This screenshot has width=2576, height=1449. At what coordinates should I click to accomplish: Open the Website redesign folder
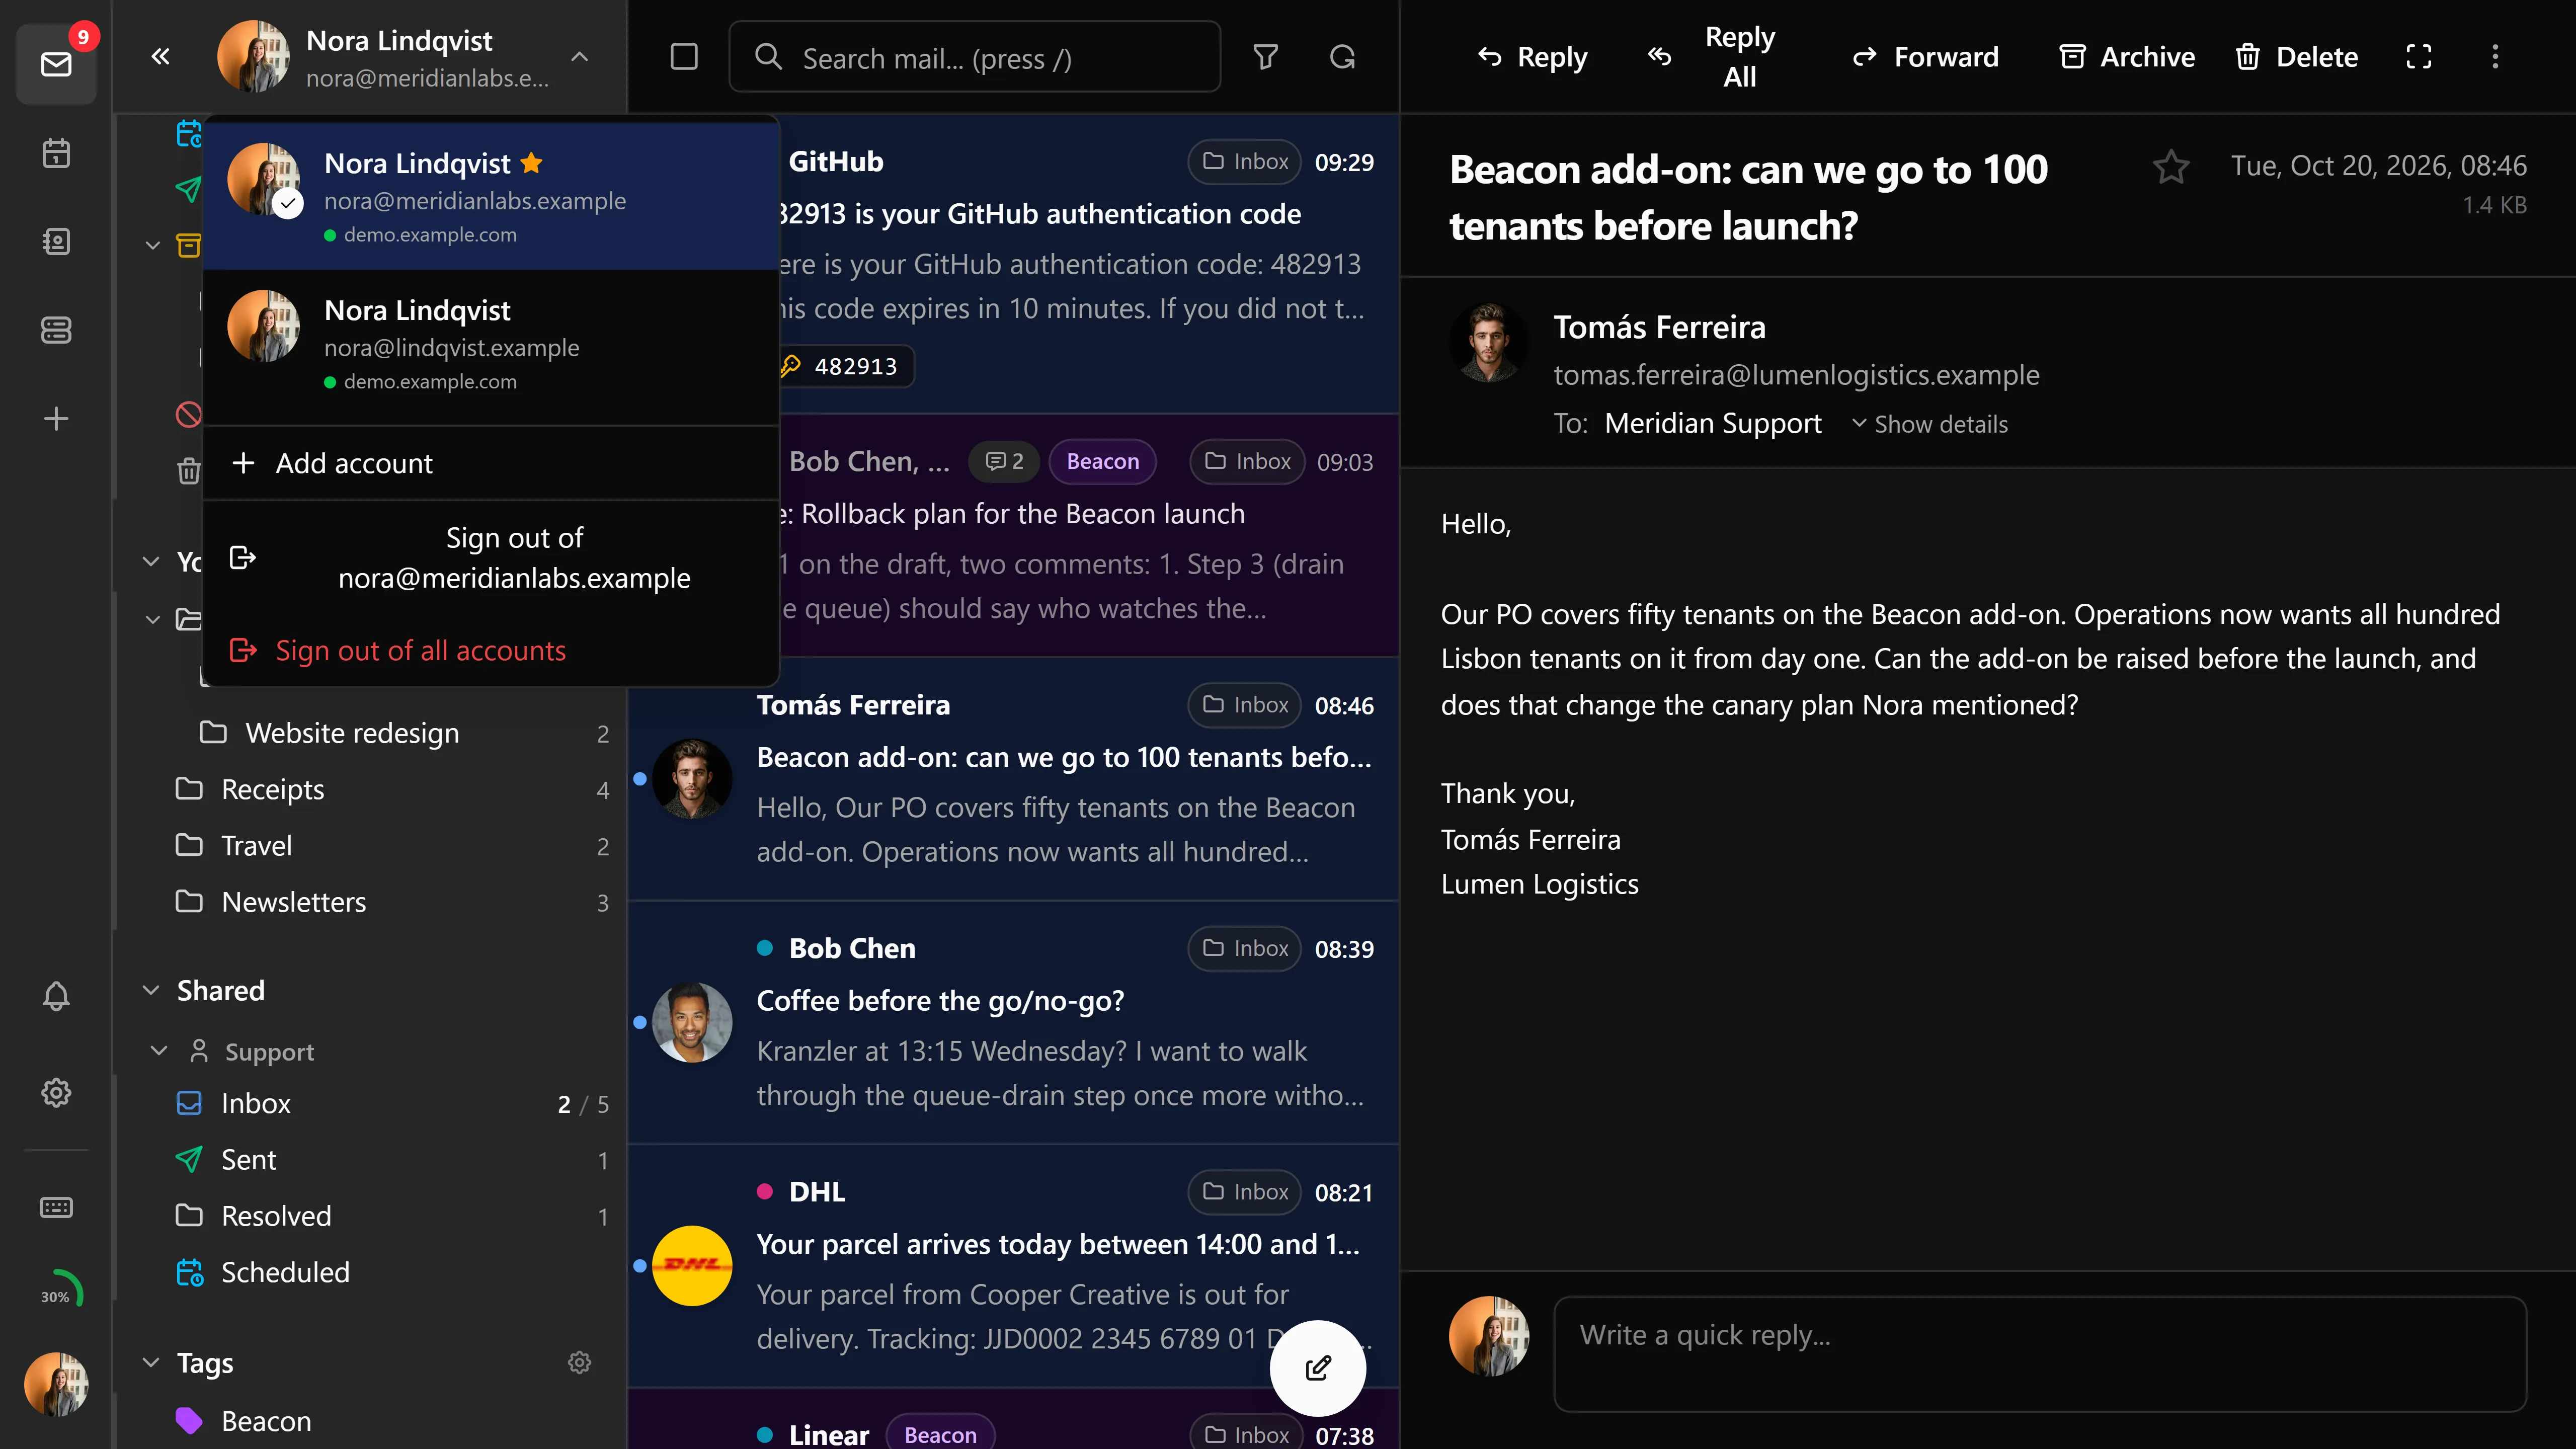[370, 733]
